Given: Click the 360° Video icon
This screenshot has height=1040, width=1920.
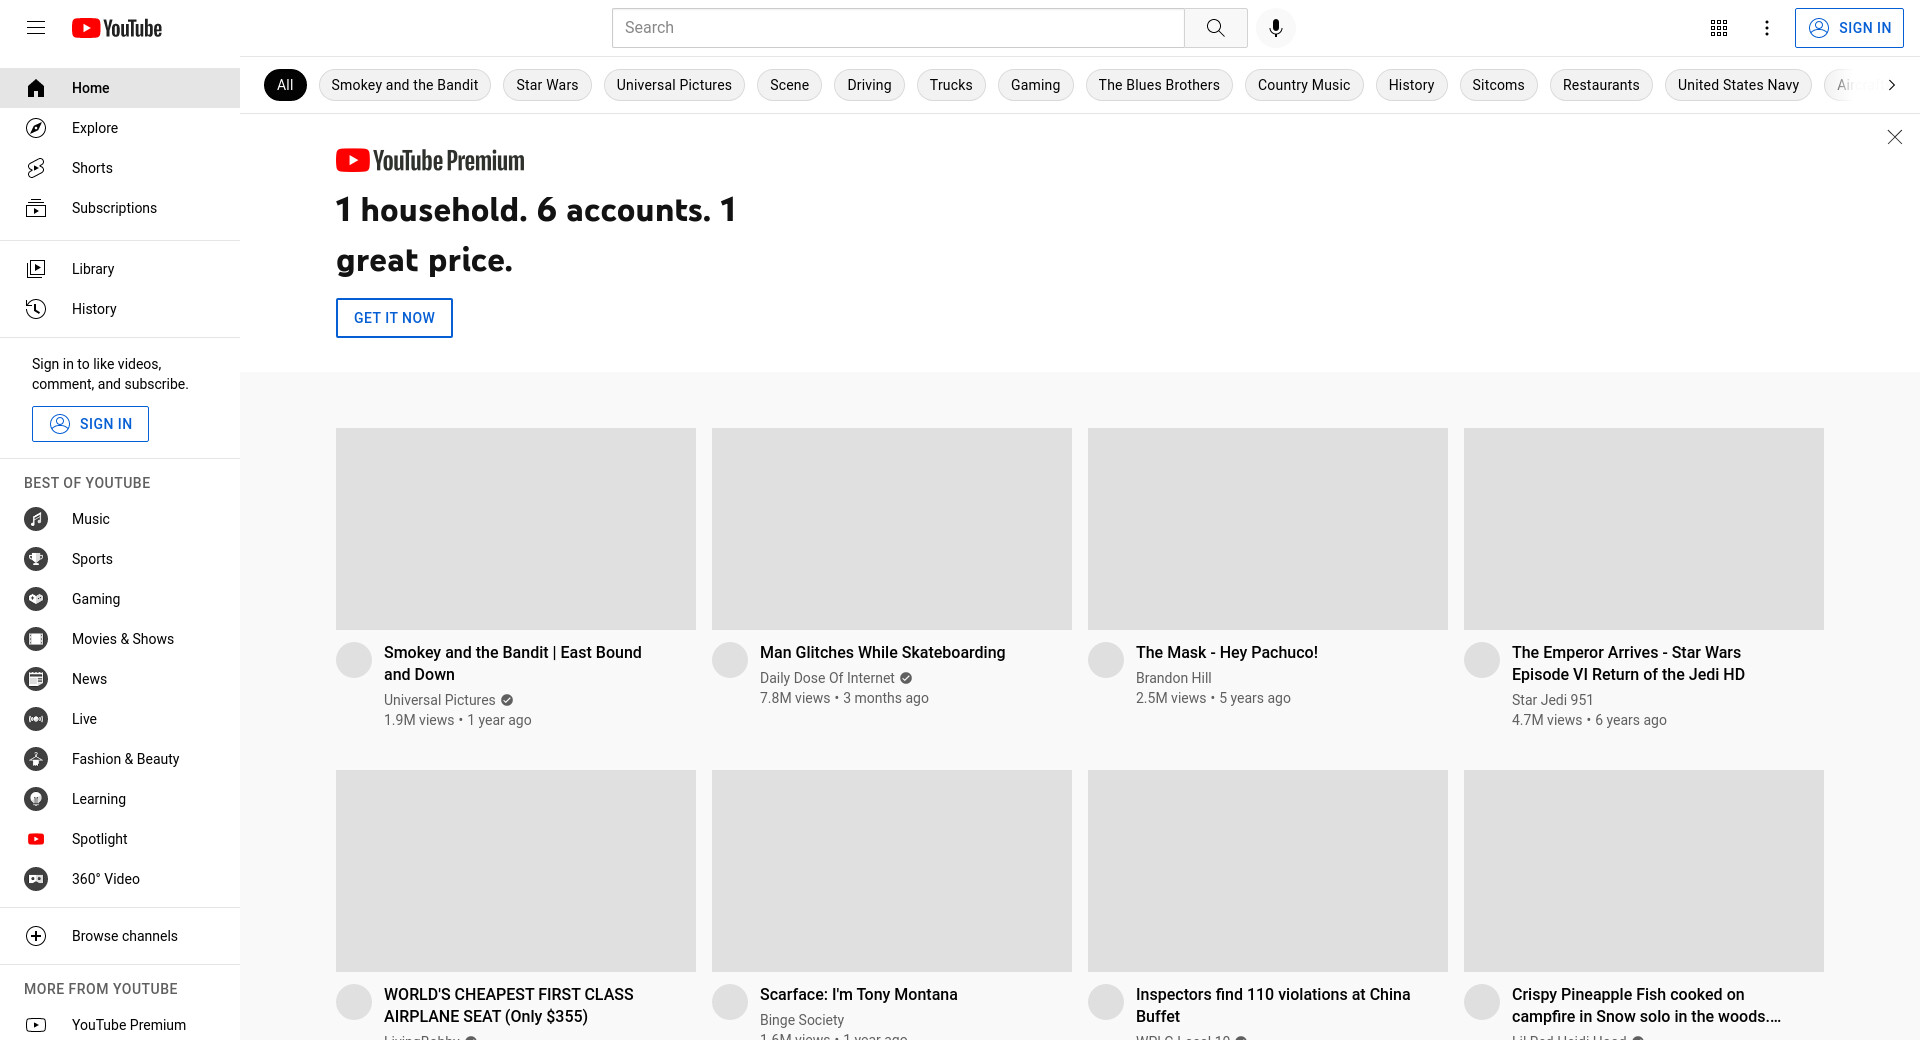Looking at the screenshot, I should point(36,879).
